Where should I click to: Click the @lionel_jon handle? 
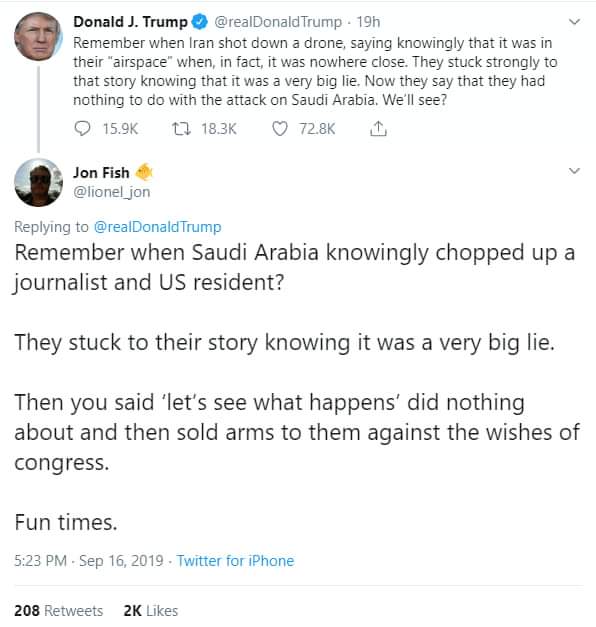[x=112, y=192]
